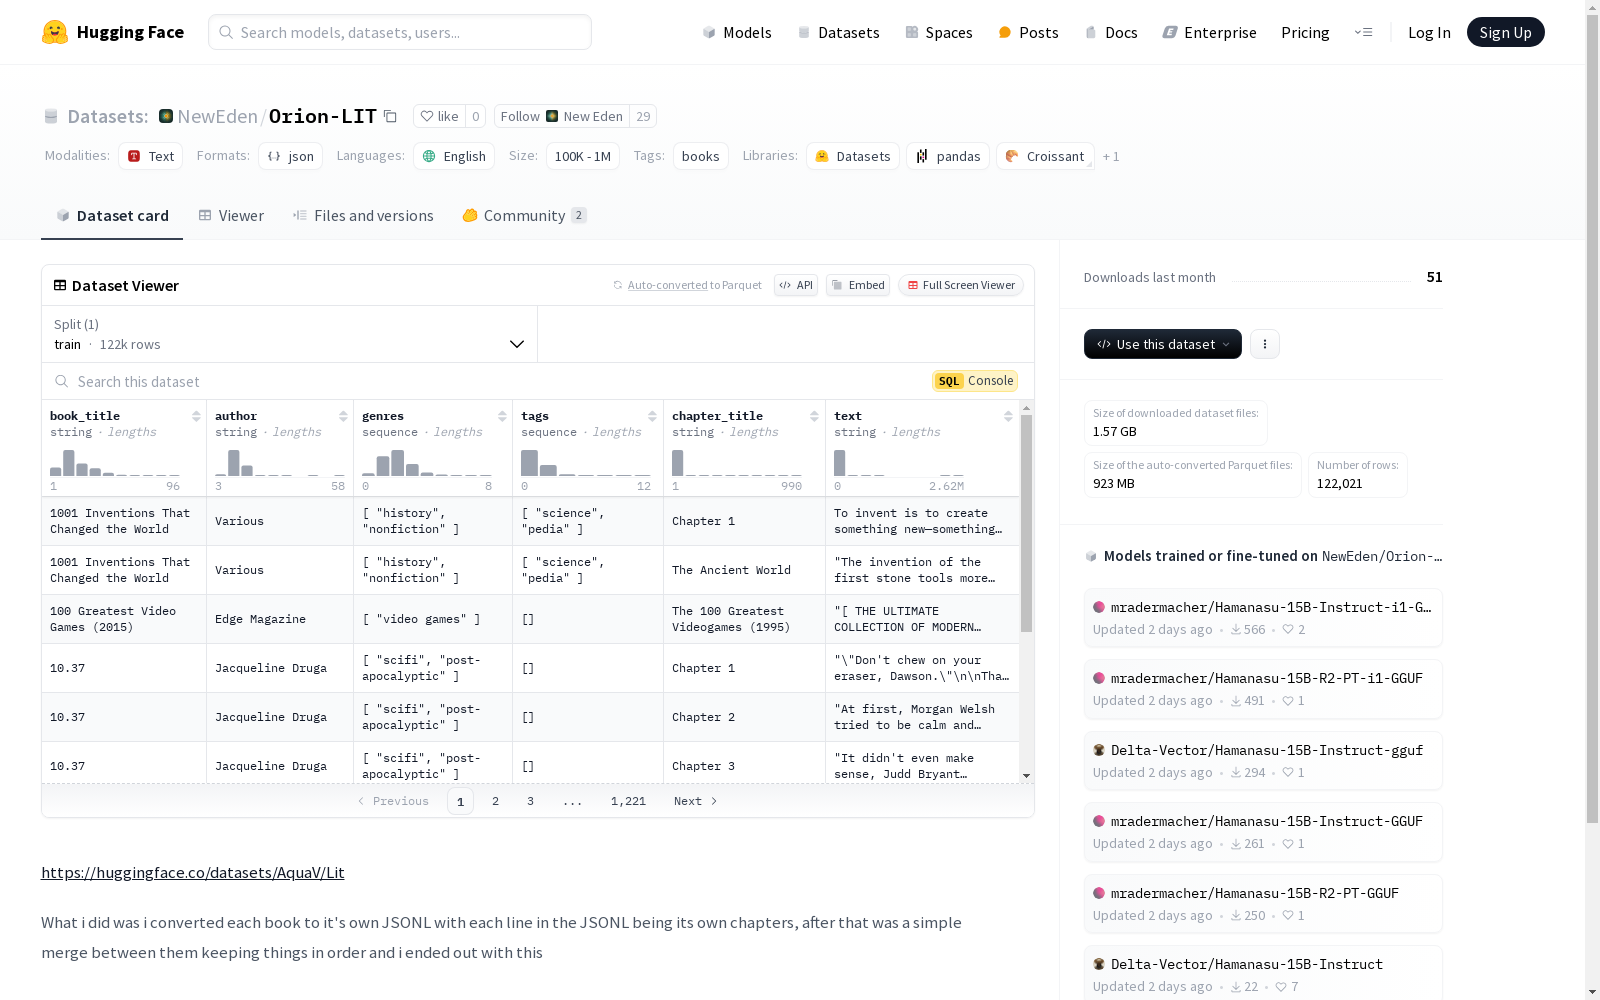
Task: Jump to the last page 1,221
Action: [628, 801]
